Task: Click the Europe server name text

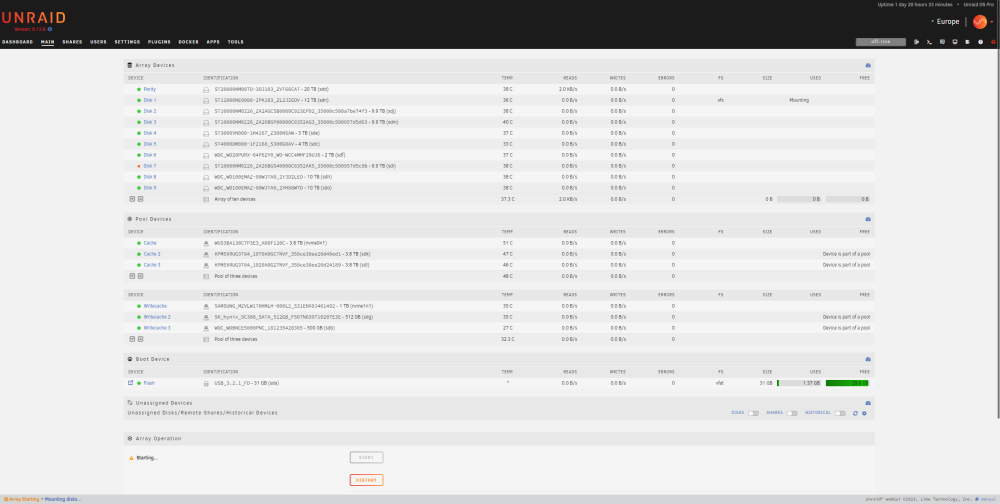Action: point(948,22)
